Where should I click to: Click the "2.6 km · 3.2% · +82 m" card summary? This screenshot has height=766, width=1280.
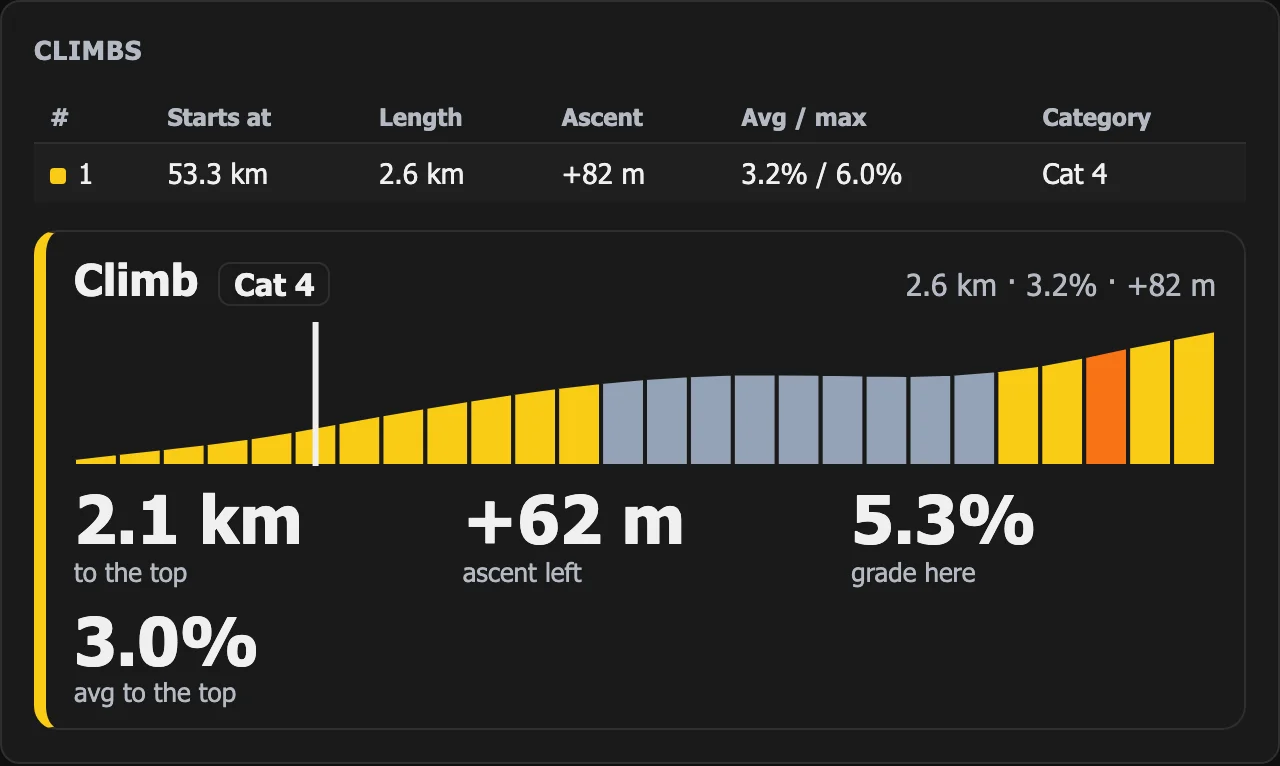(1060, 286)
